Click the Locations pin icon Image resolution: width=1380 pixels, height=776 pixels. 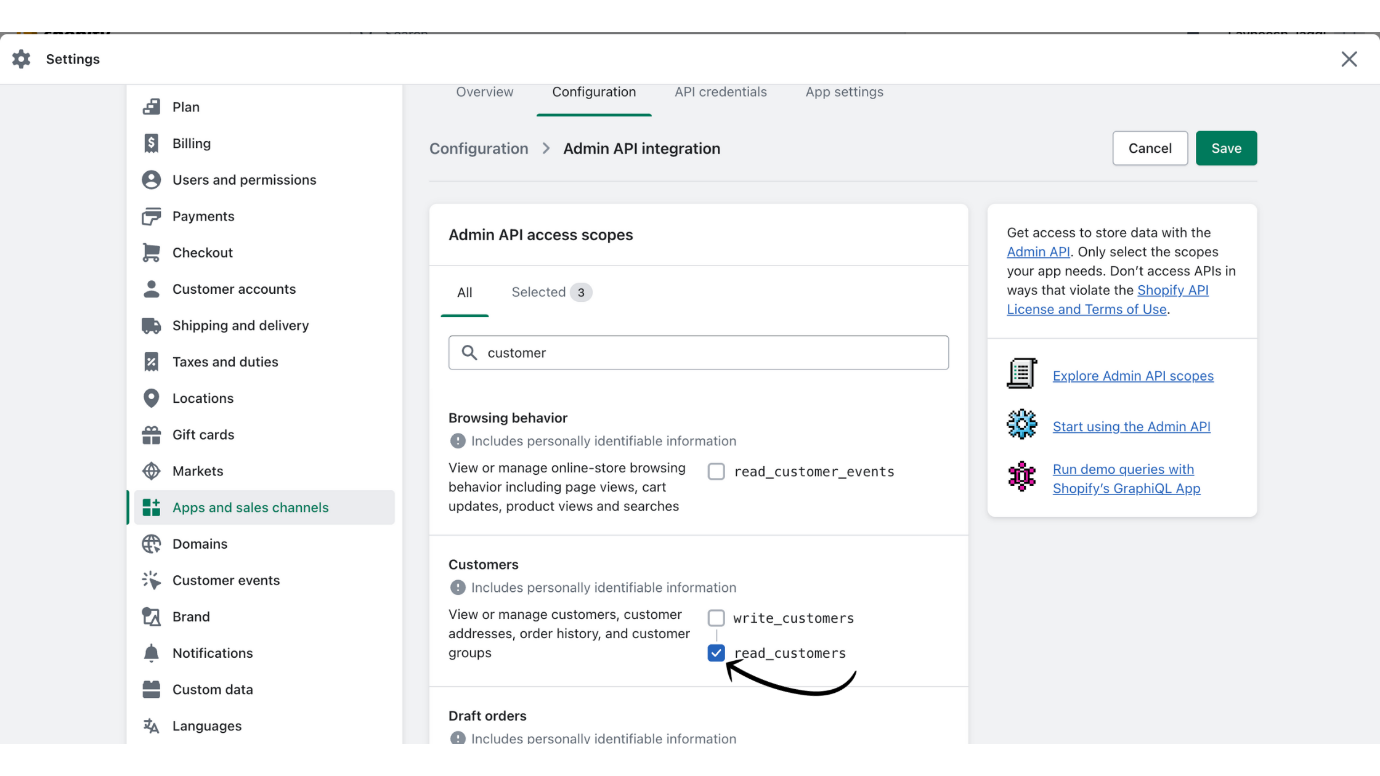coord(151,398)
